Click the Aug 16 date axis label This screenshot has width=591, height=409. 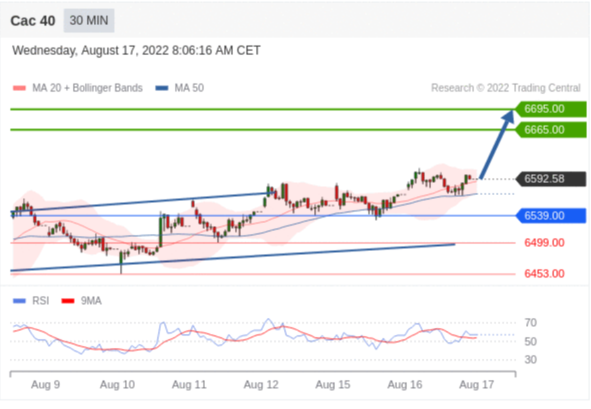tap(405, 385)
